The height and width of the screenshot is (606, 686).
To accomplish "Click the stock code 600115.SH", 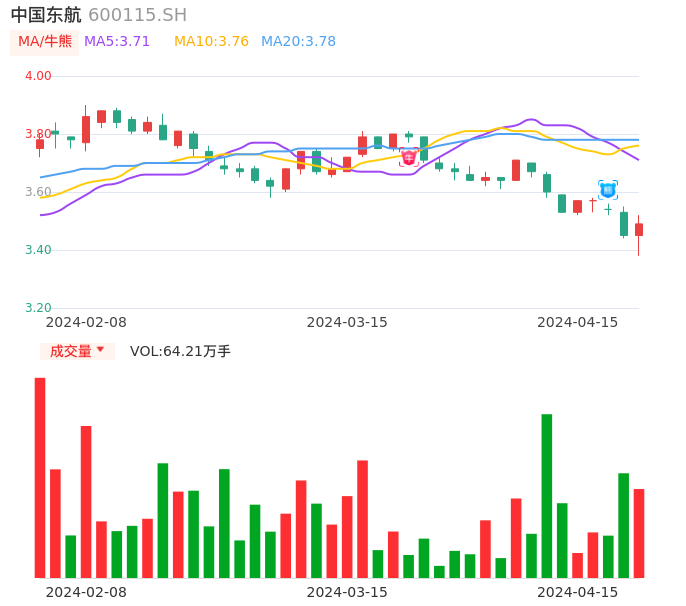I will point(137,15).
